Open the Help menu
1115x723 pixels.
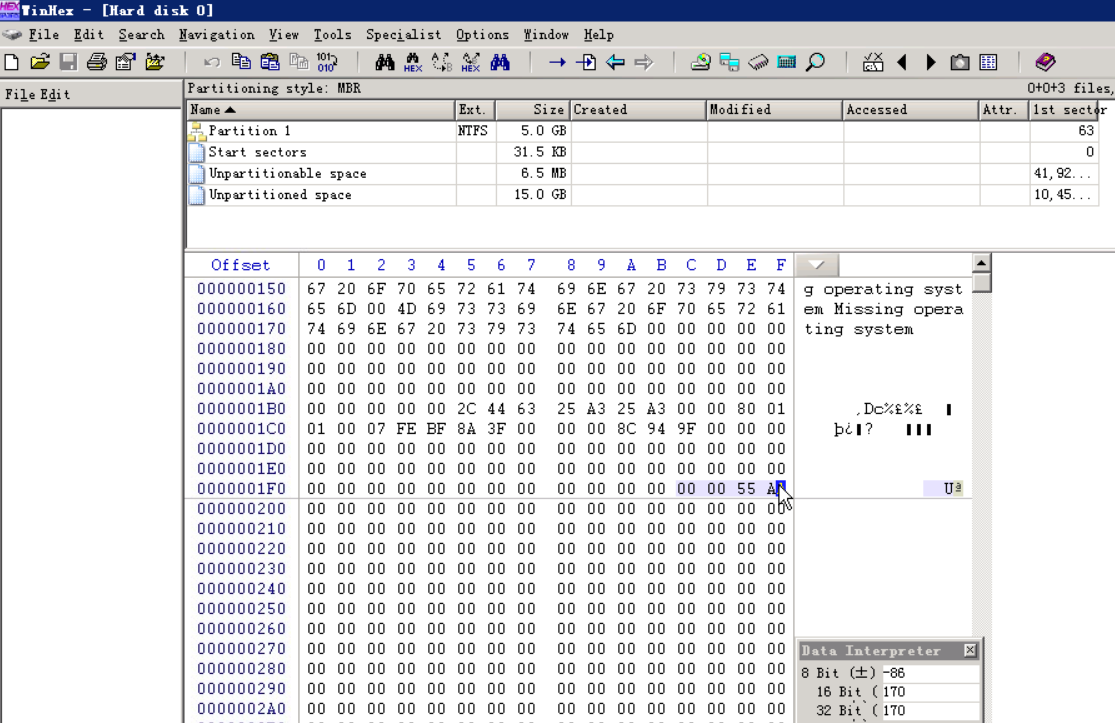pos(599,35)
